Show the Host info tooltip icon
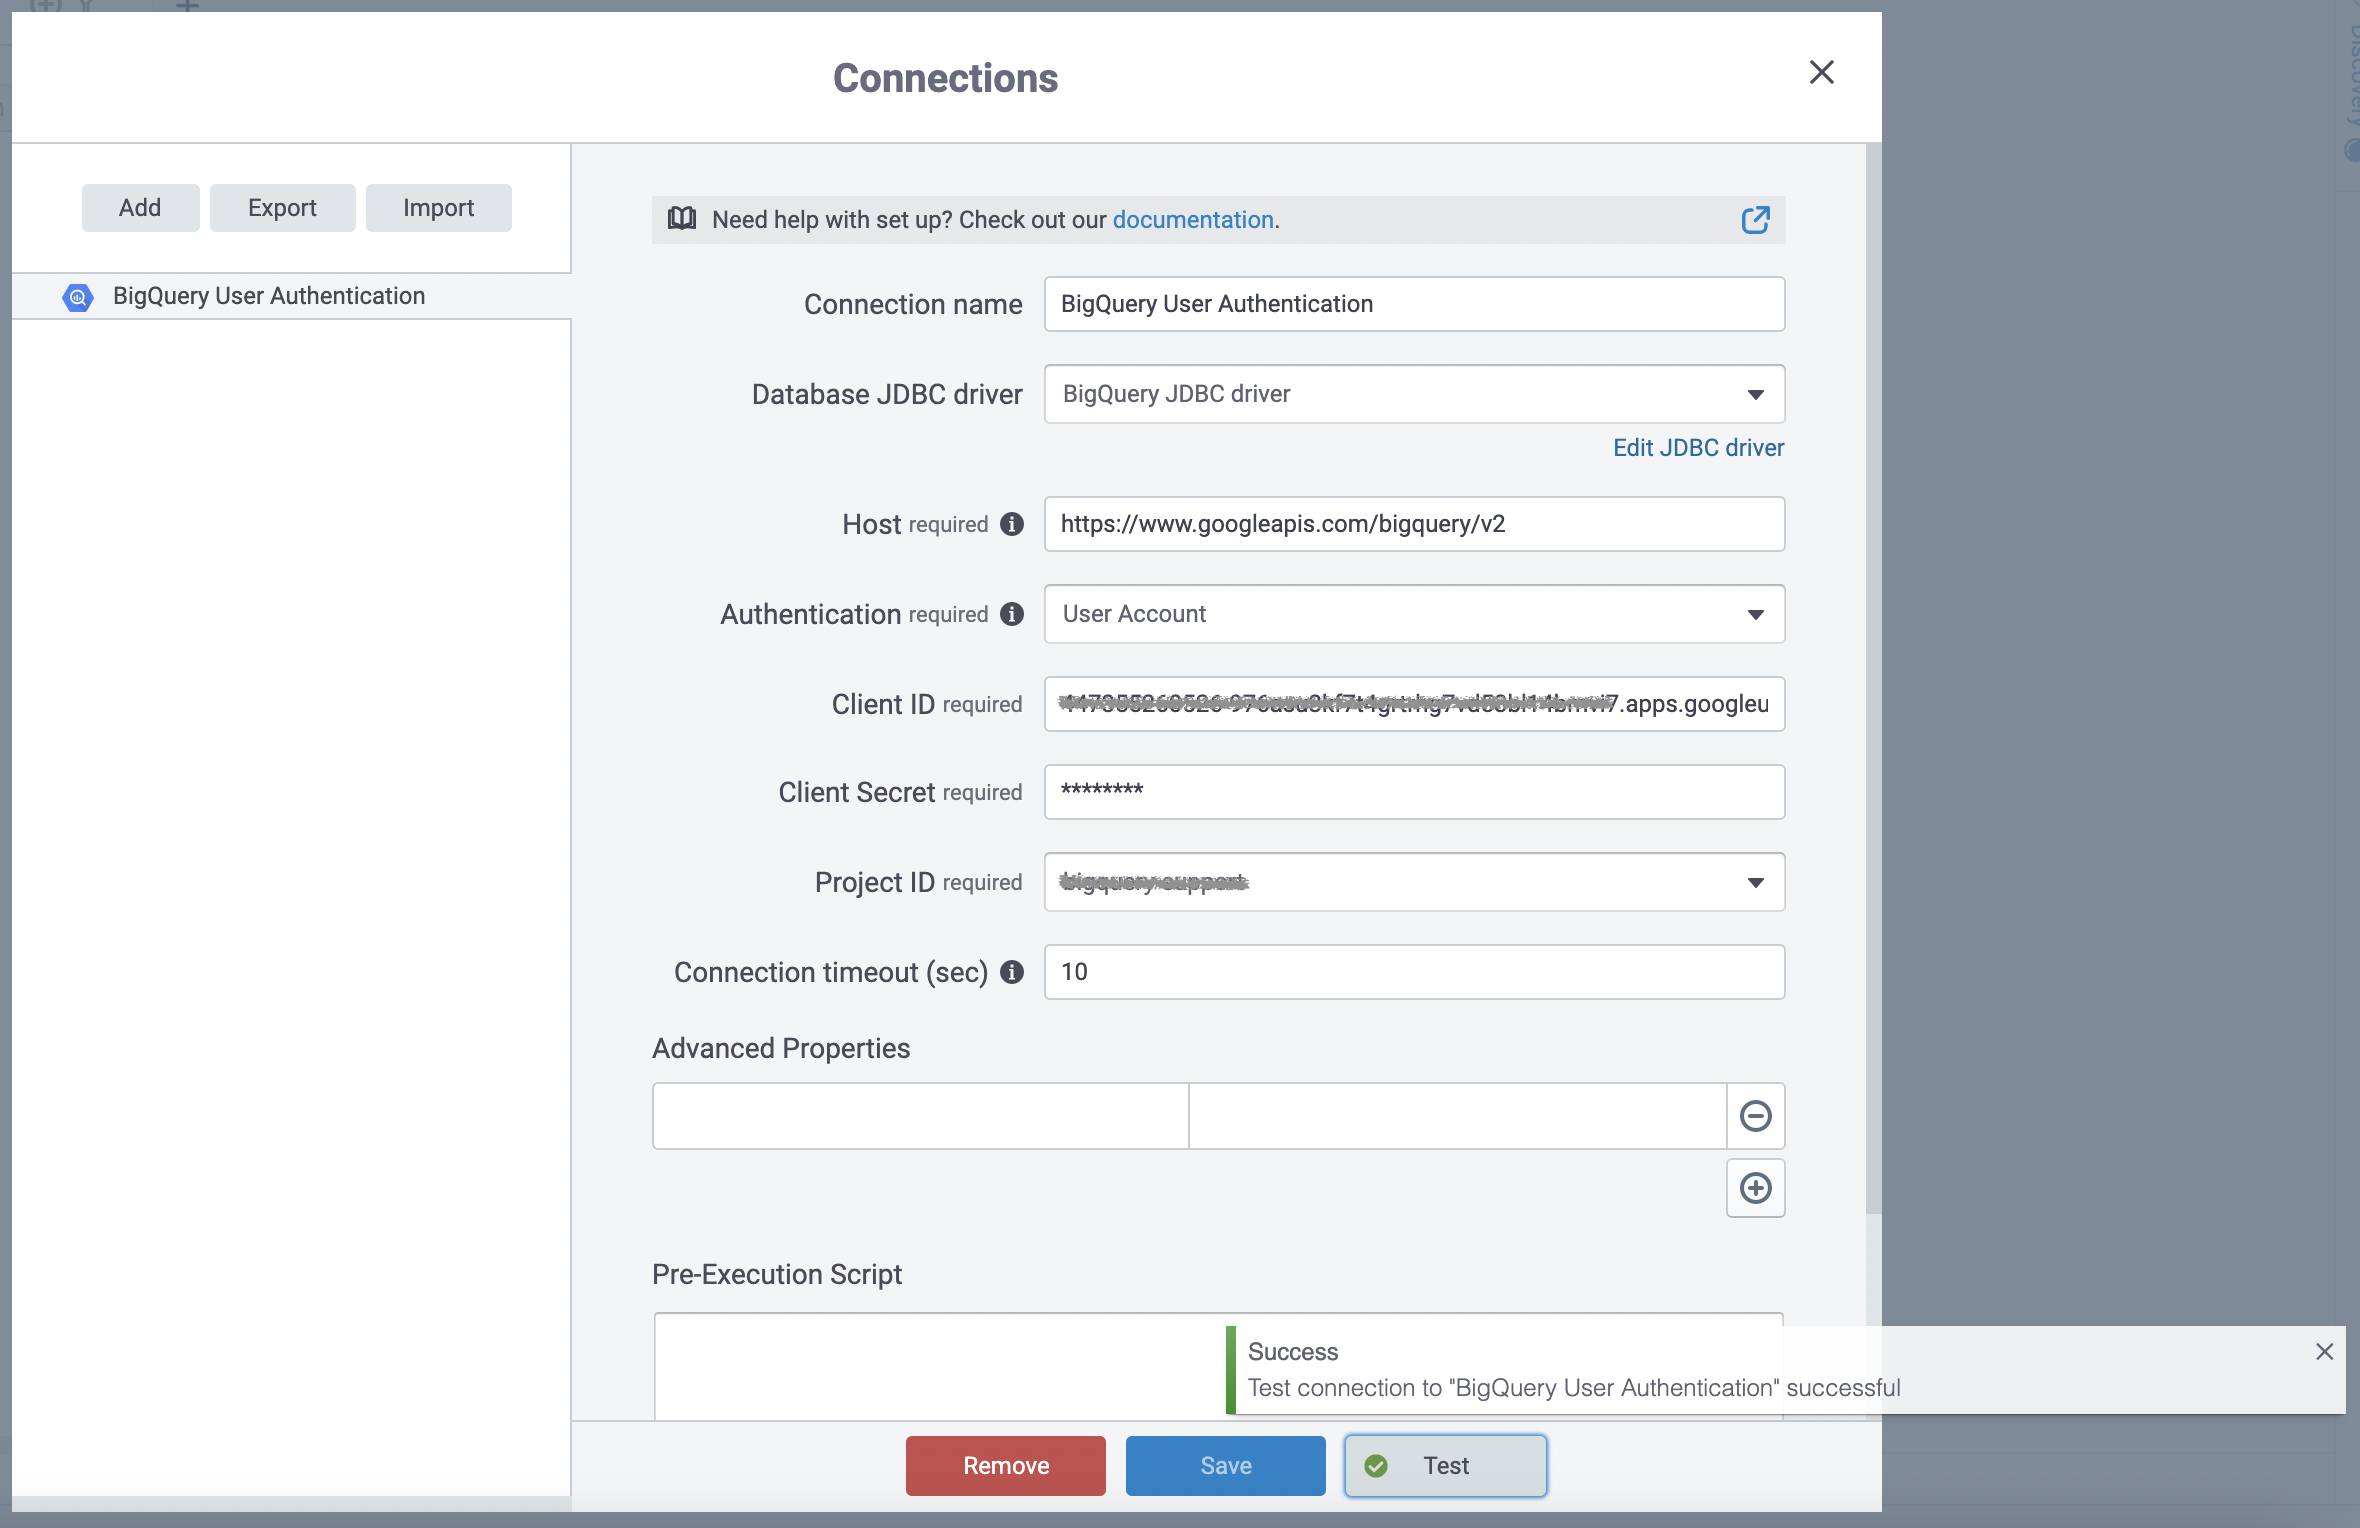 pos(1012,524)
